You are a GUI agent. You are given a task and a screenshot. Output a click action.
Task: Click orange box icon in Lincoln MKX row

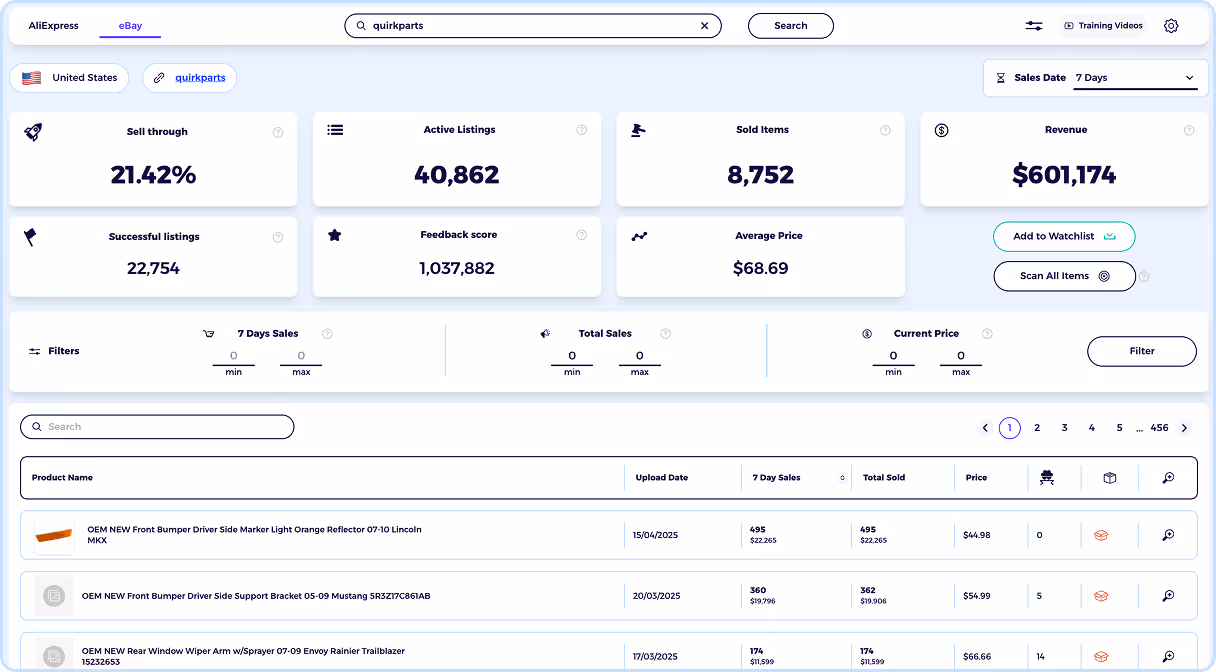(x=1101, y=535)
